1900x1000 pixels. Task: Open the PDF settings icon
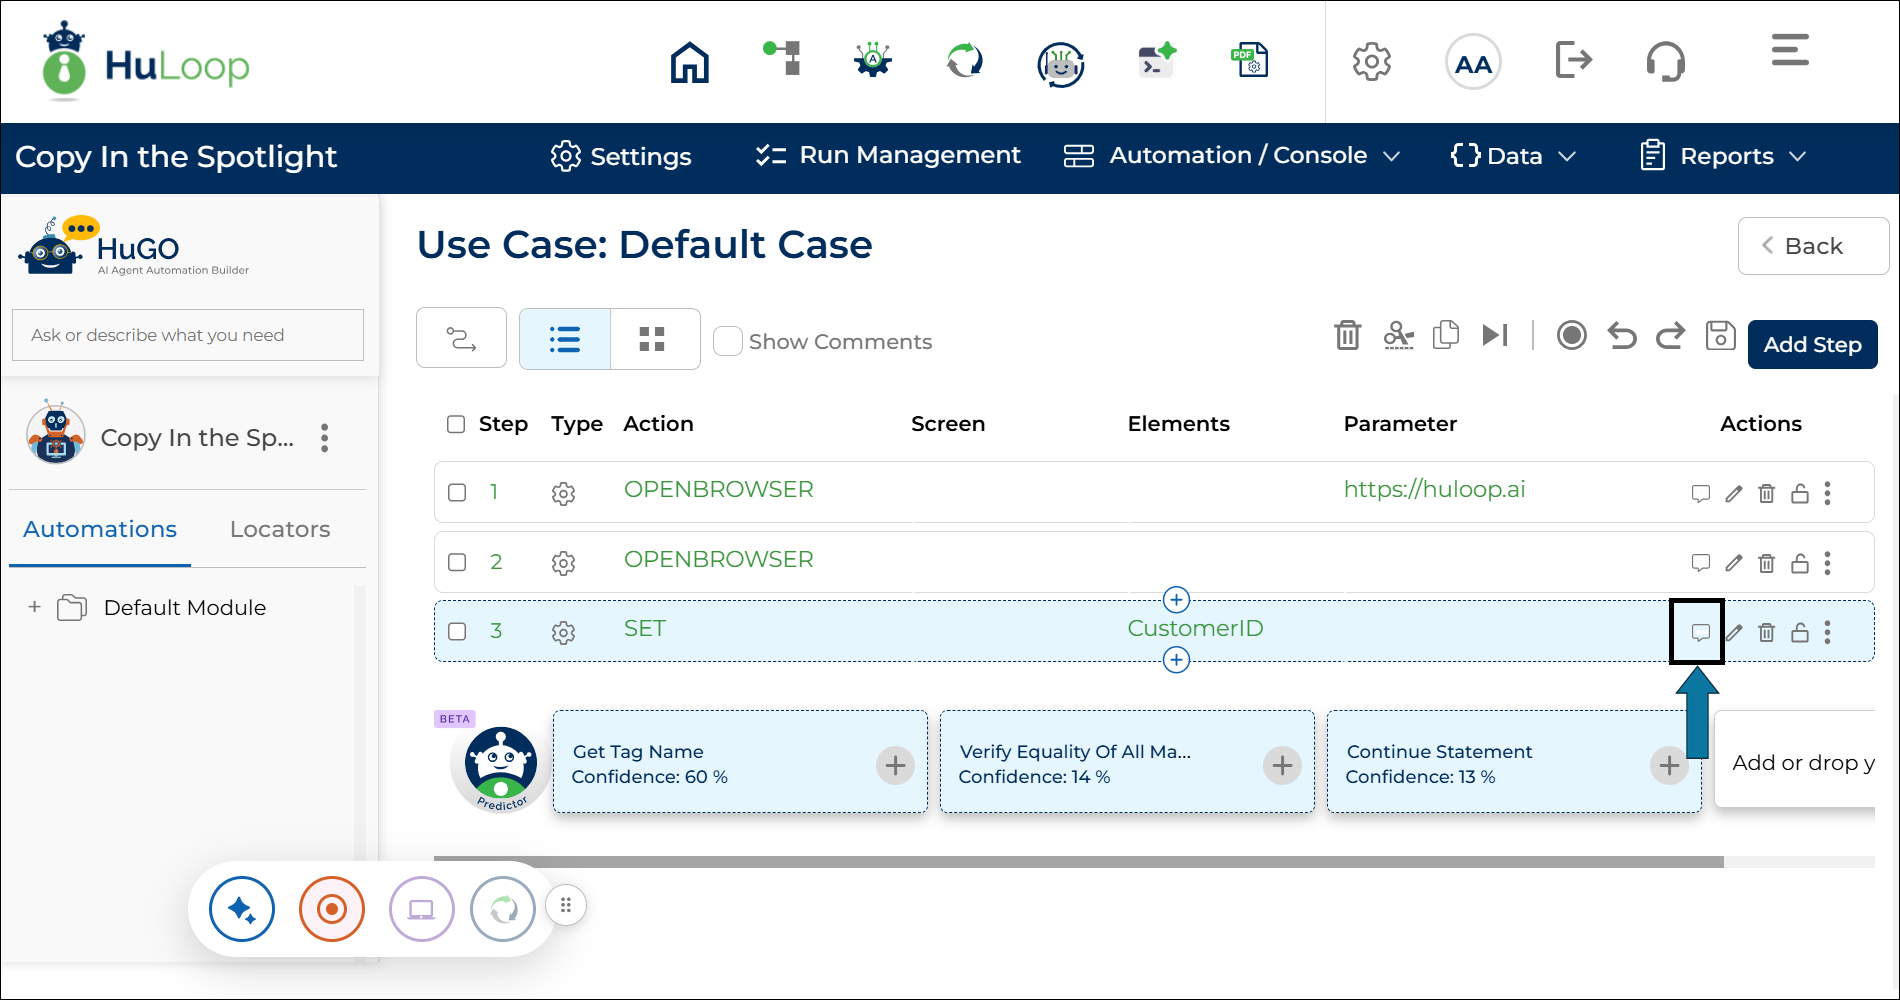tap(1250, 61)
